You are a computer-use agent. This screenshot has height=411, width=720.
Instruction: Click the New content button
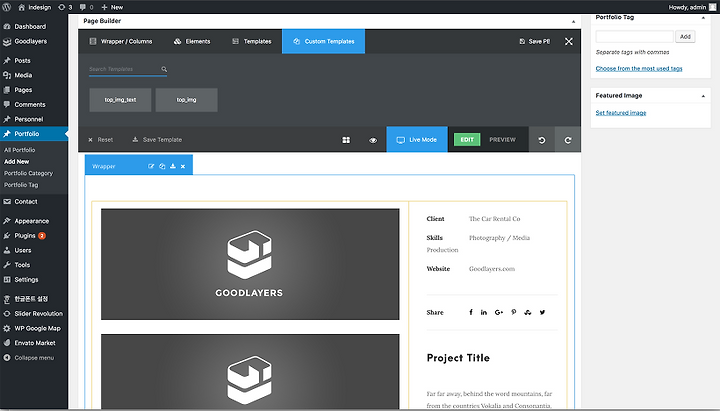tap(112, 7)
